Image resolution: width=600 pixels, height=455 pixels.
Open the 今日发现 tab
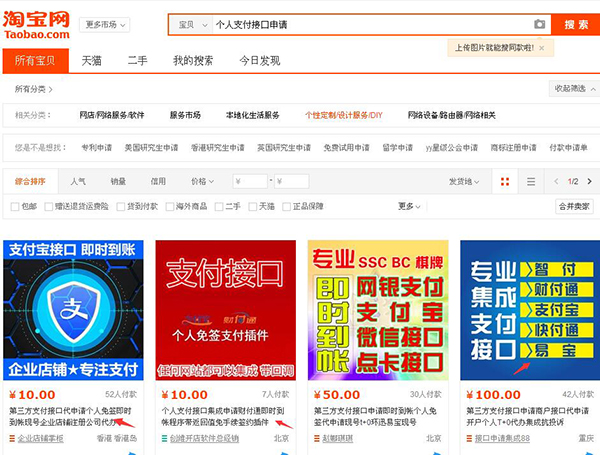[260, 60]
